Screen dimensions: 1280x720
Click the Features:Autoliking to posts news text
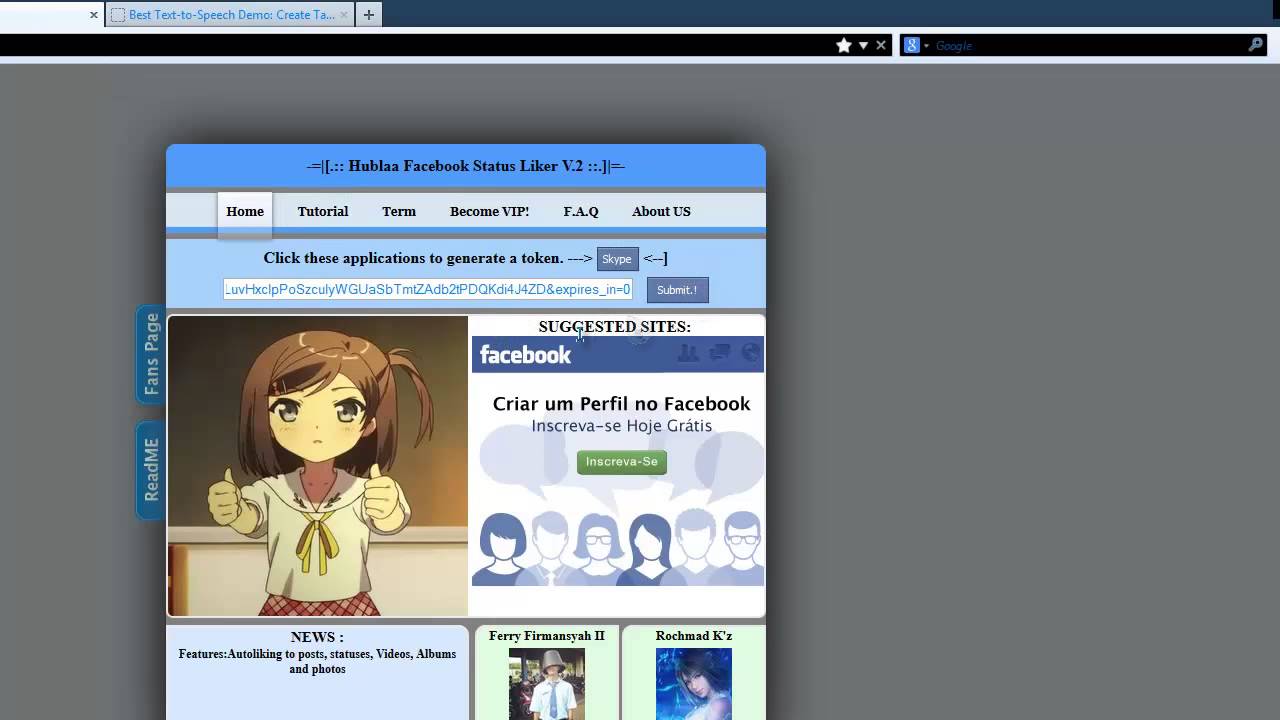(x=317, y=661)
